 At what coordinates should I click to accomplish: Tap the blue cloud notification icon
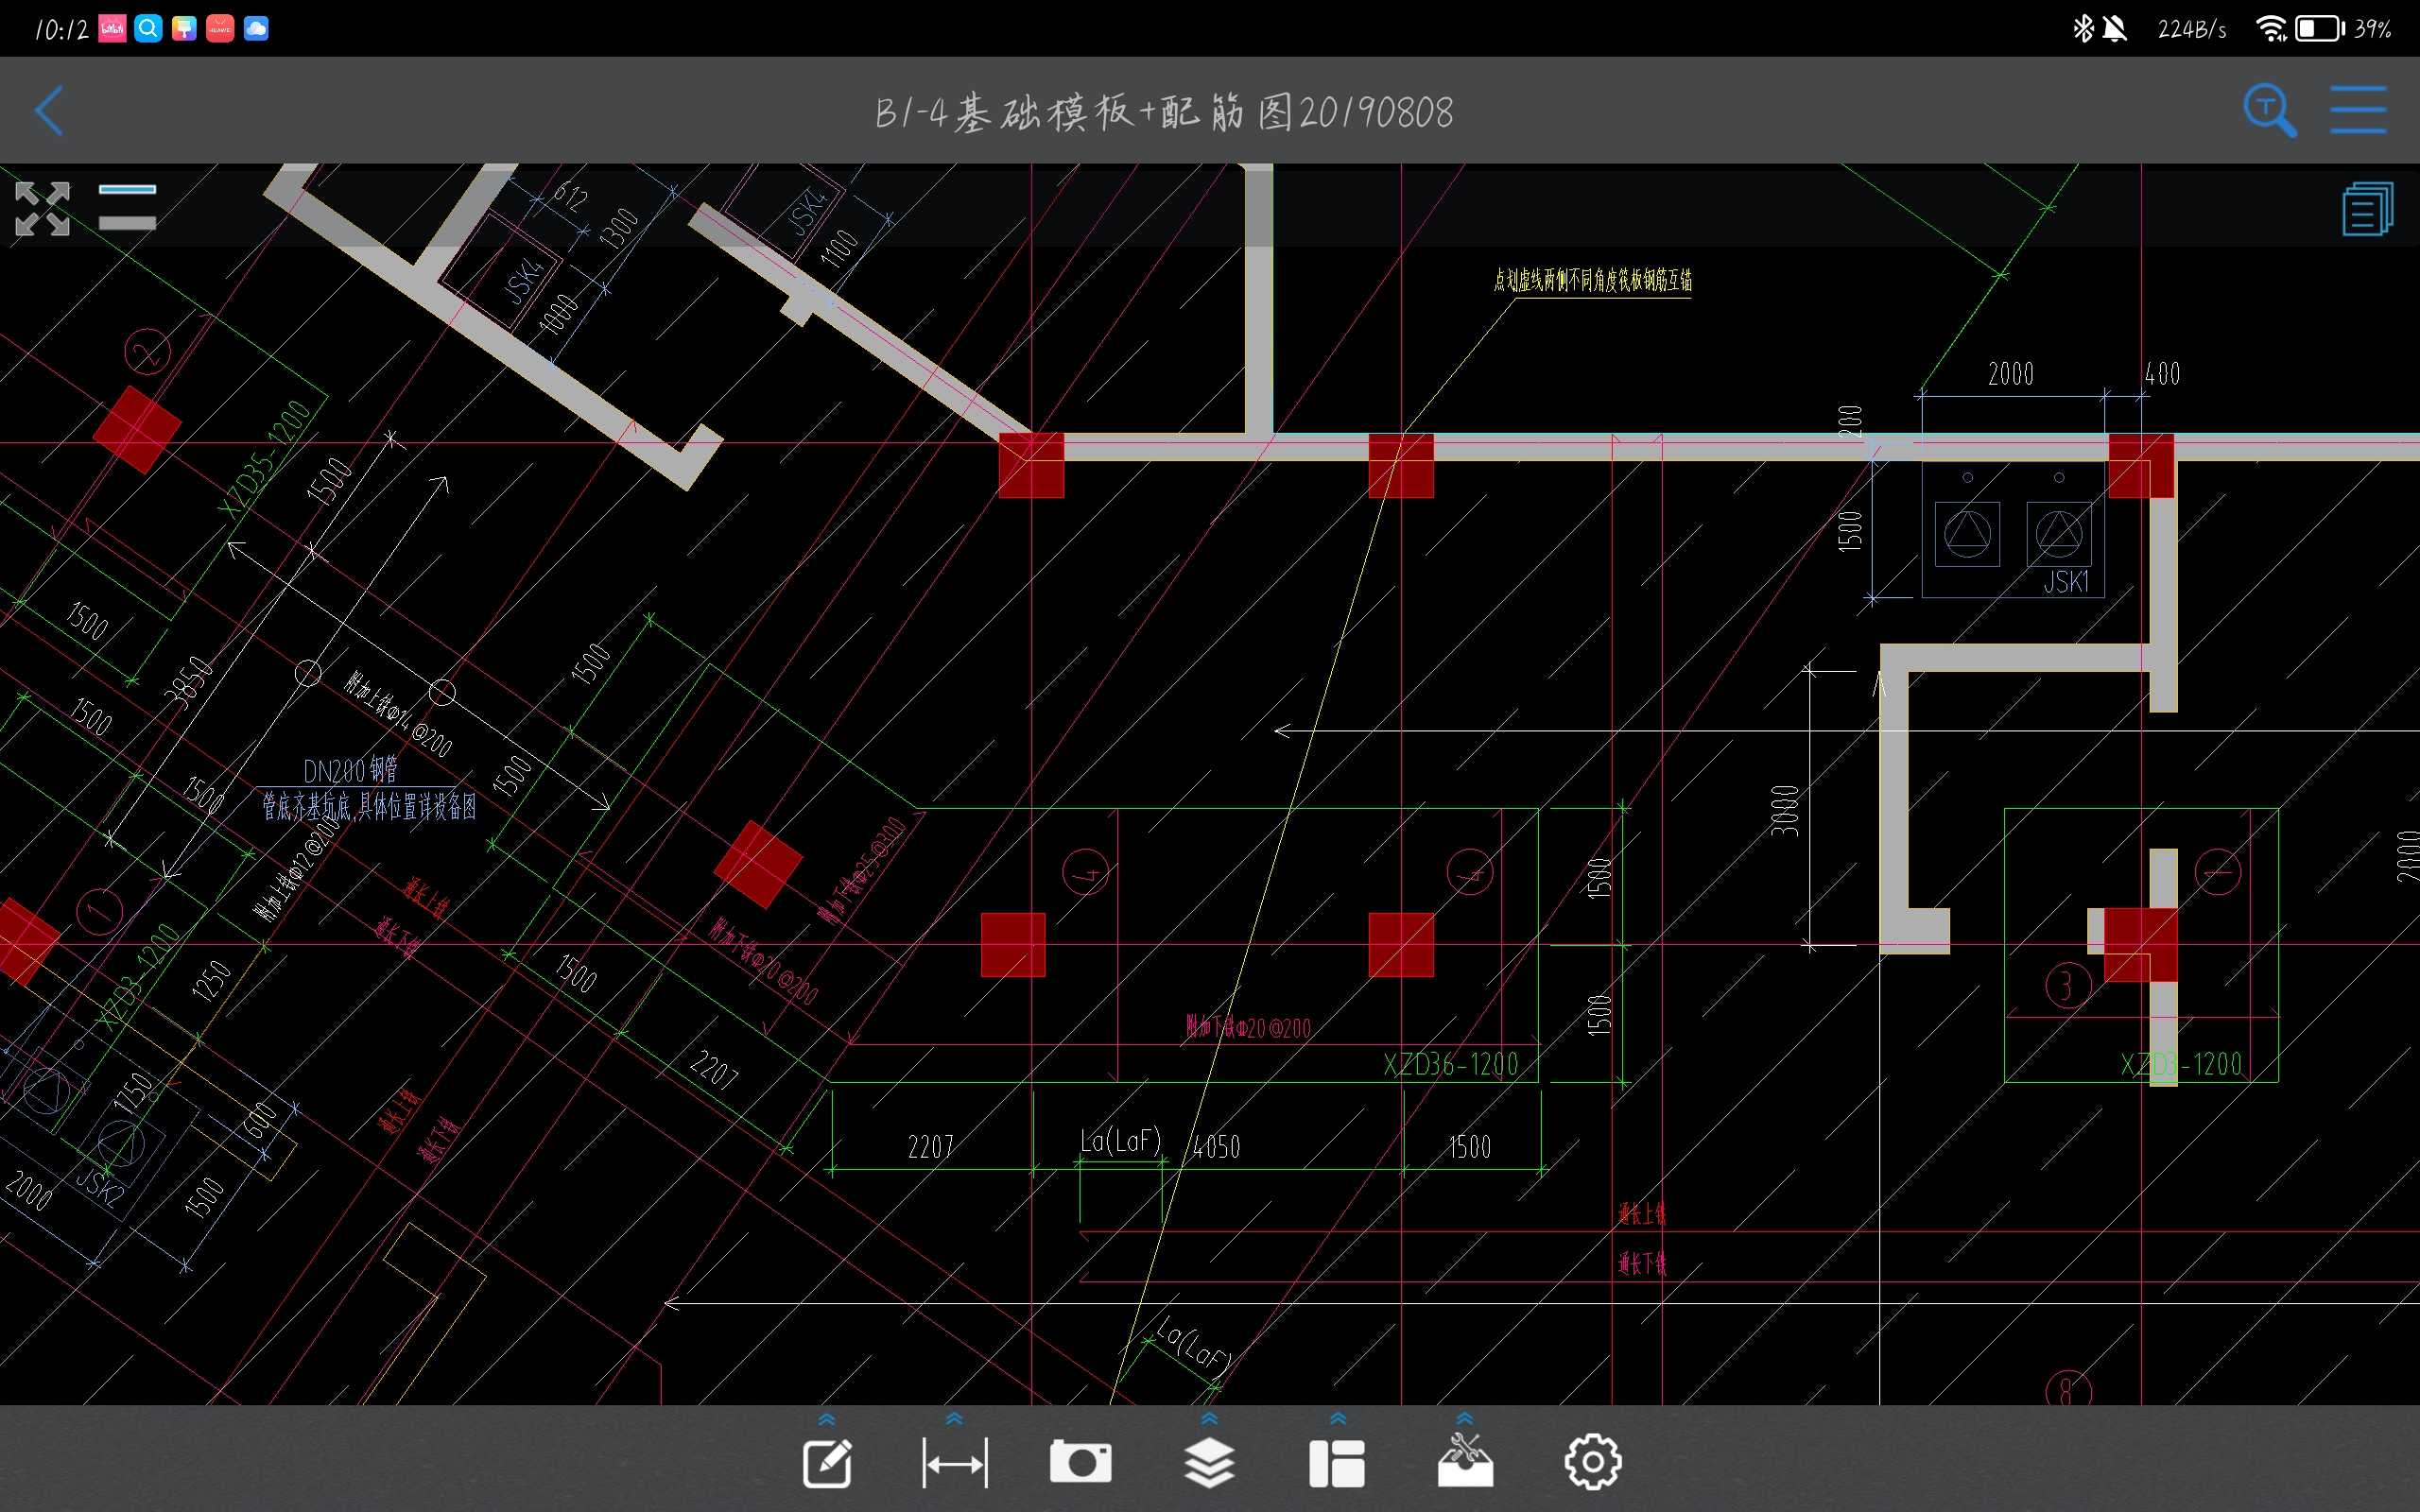(256, 28)
